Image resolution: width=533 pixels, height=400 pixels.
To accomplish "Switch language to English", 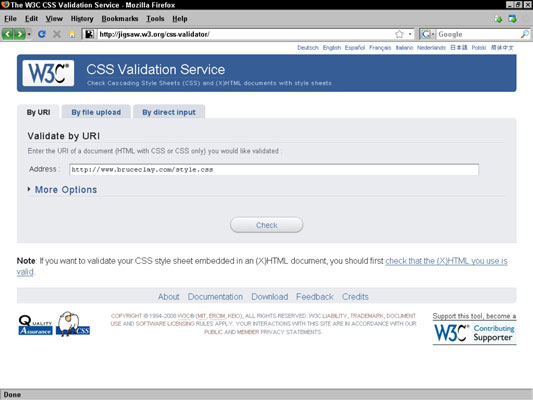I will tap(332, 48).
